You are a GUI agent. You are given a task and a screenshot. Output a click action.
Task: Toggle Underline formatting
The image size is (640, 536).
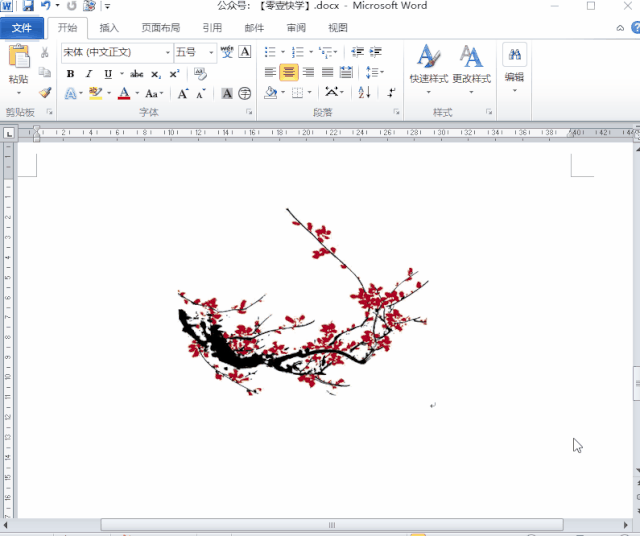[108, 74]
